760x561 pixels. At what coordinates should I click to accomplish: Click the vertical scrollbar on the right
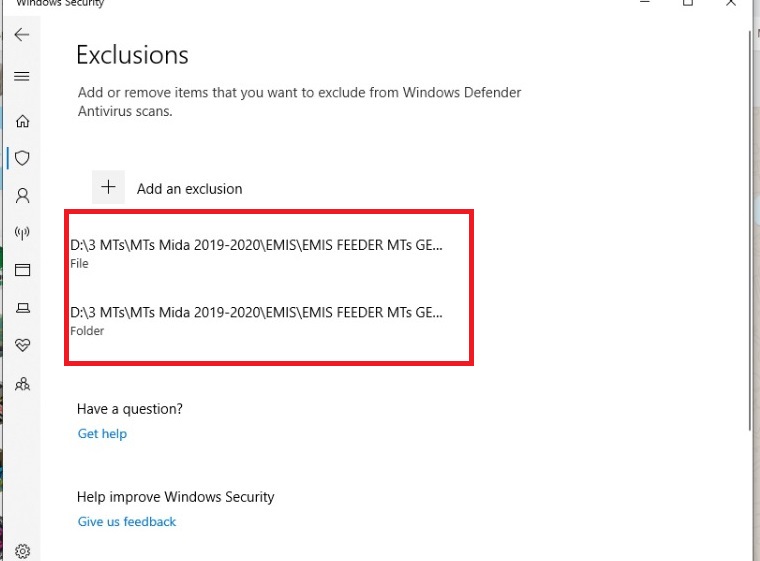750,250
